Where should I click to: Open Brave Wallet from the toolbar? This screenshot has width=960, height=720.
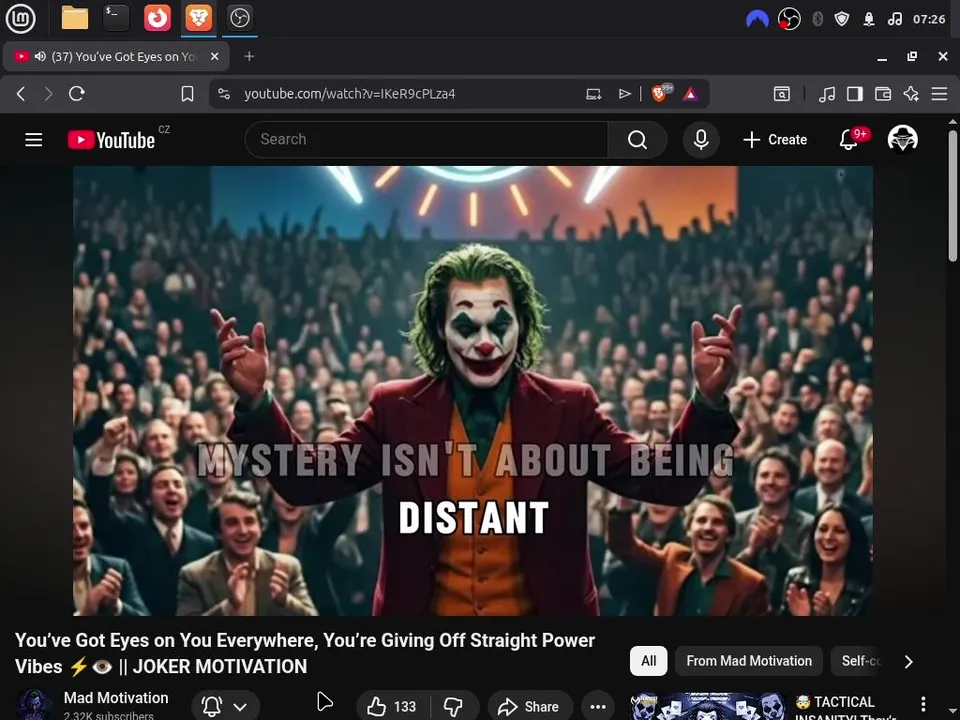tap(883, 94)
